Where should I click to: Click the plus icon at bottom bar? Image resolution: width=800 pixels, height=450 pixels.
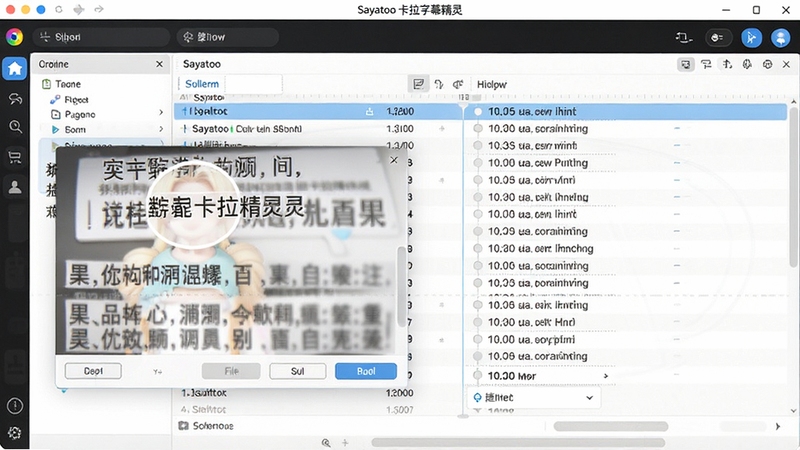point(345,442)
